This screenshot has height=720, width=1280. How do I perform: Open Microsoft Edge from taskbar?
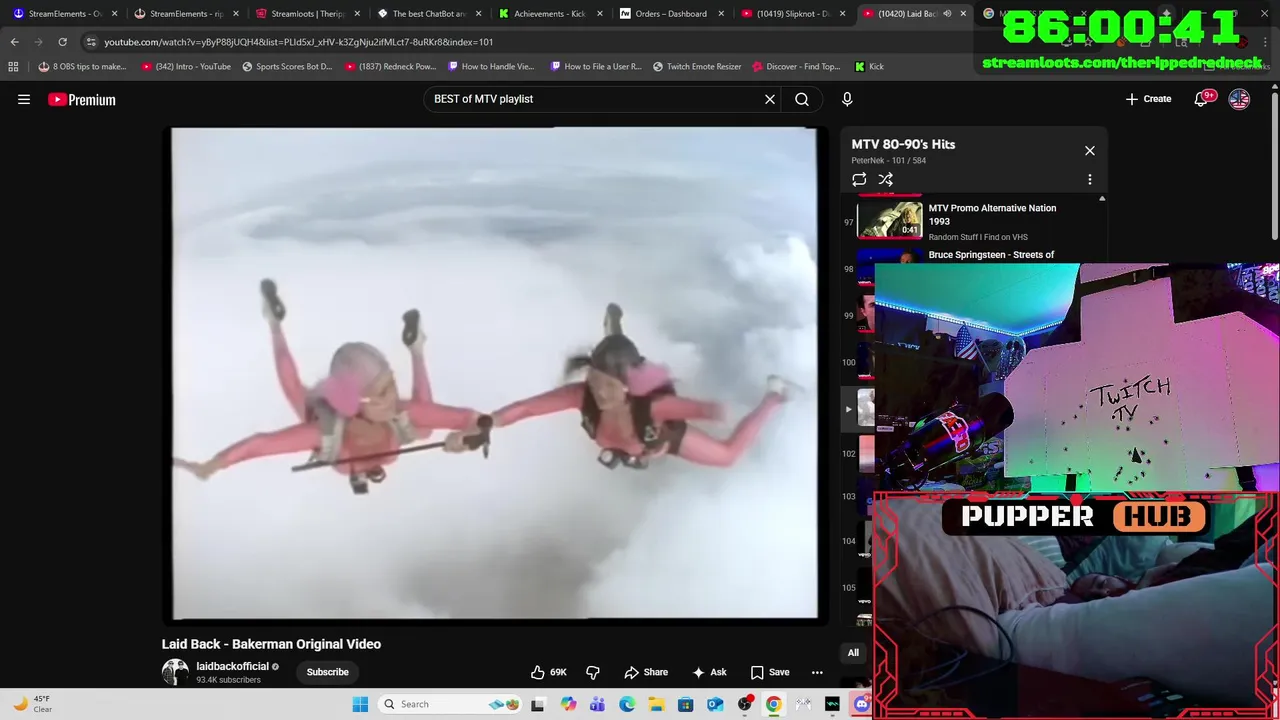click(627, 704)
